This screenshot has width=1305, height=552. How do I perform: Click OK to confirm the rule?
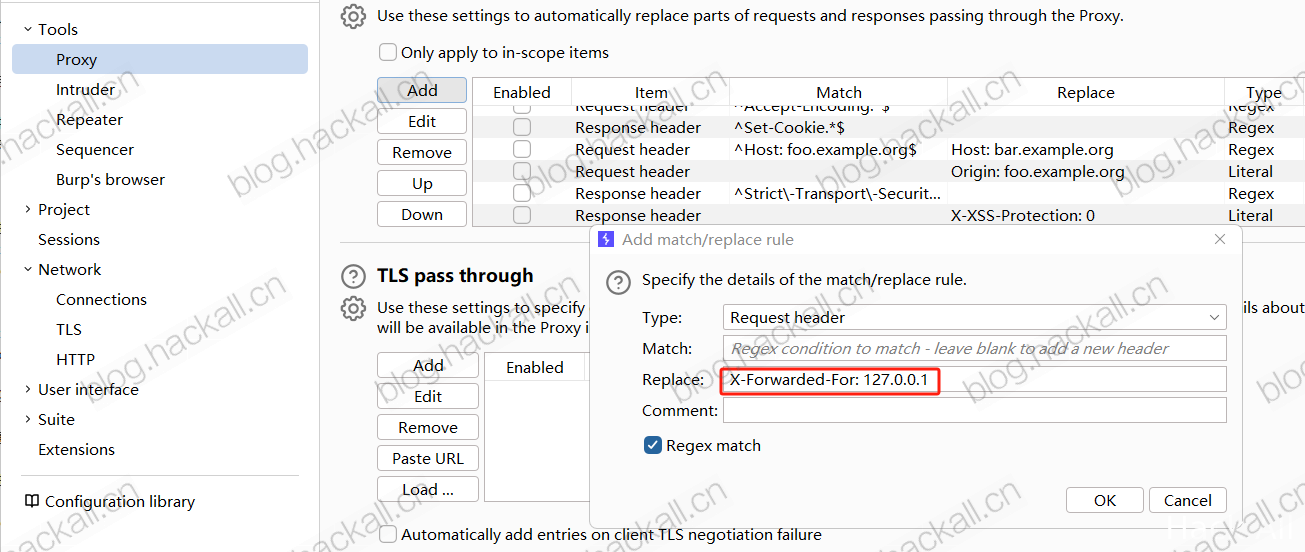coord(1105,501)
